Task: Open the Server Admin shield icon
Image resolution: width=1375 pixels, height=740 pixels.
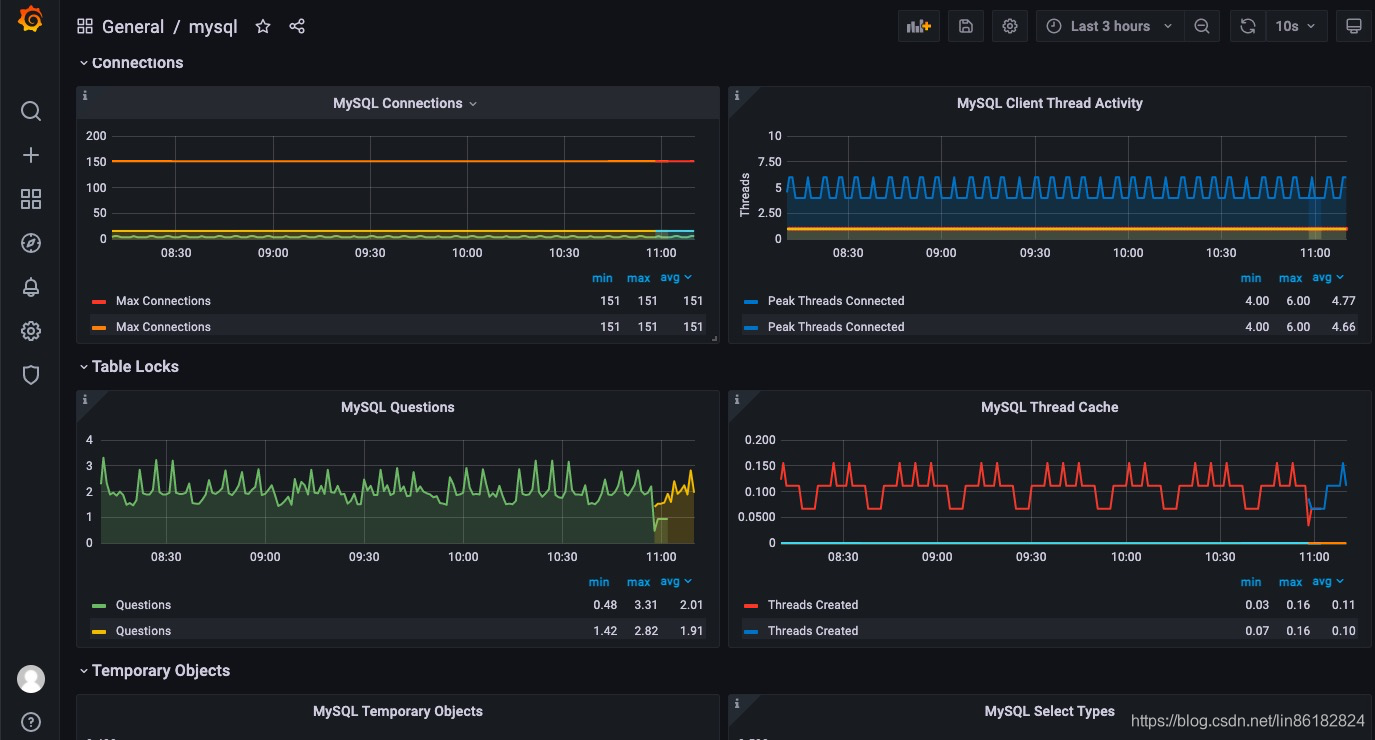Action: (x=31, y=375)
